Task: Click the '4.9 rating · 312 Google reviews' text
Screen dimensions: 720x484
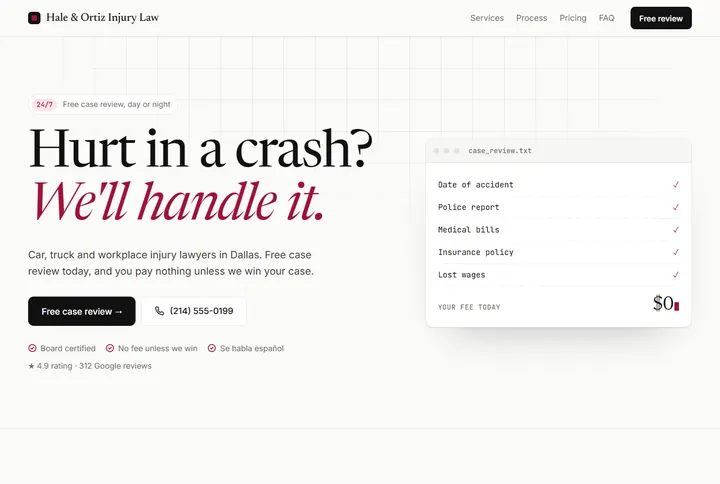Action: point(94,366)
